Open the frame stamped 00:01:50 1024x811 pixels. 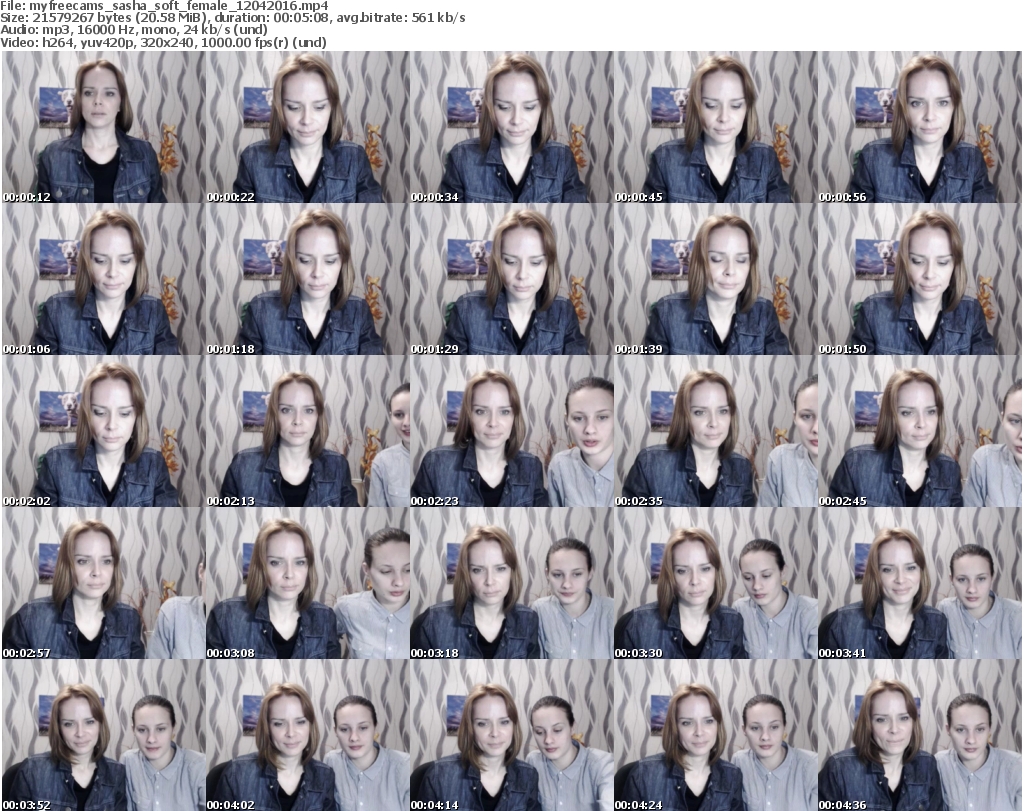pos(920,279)
